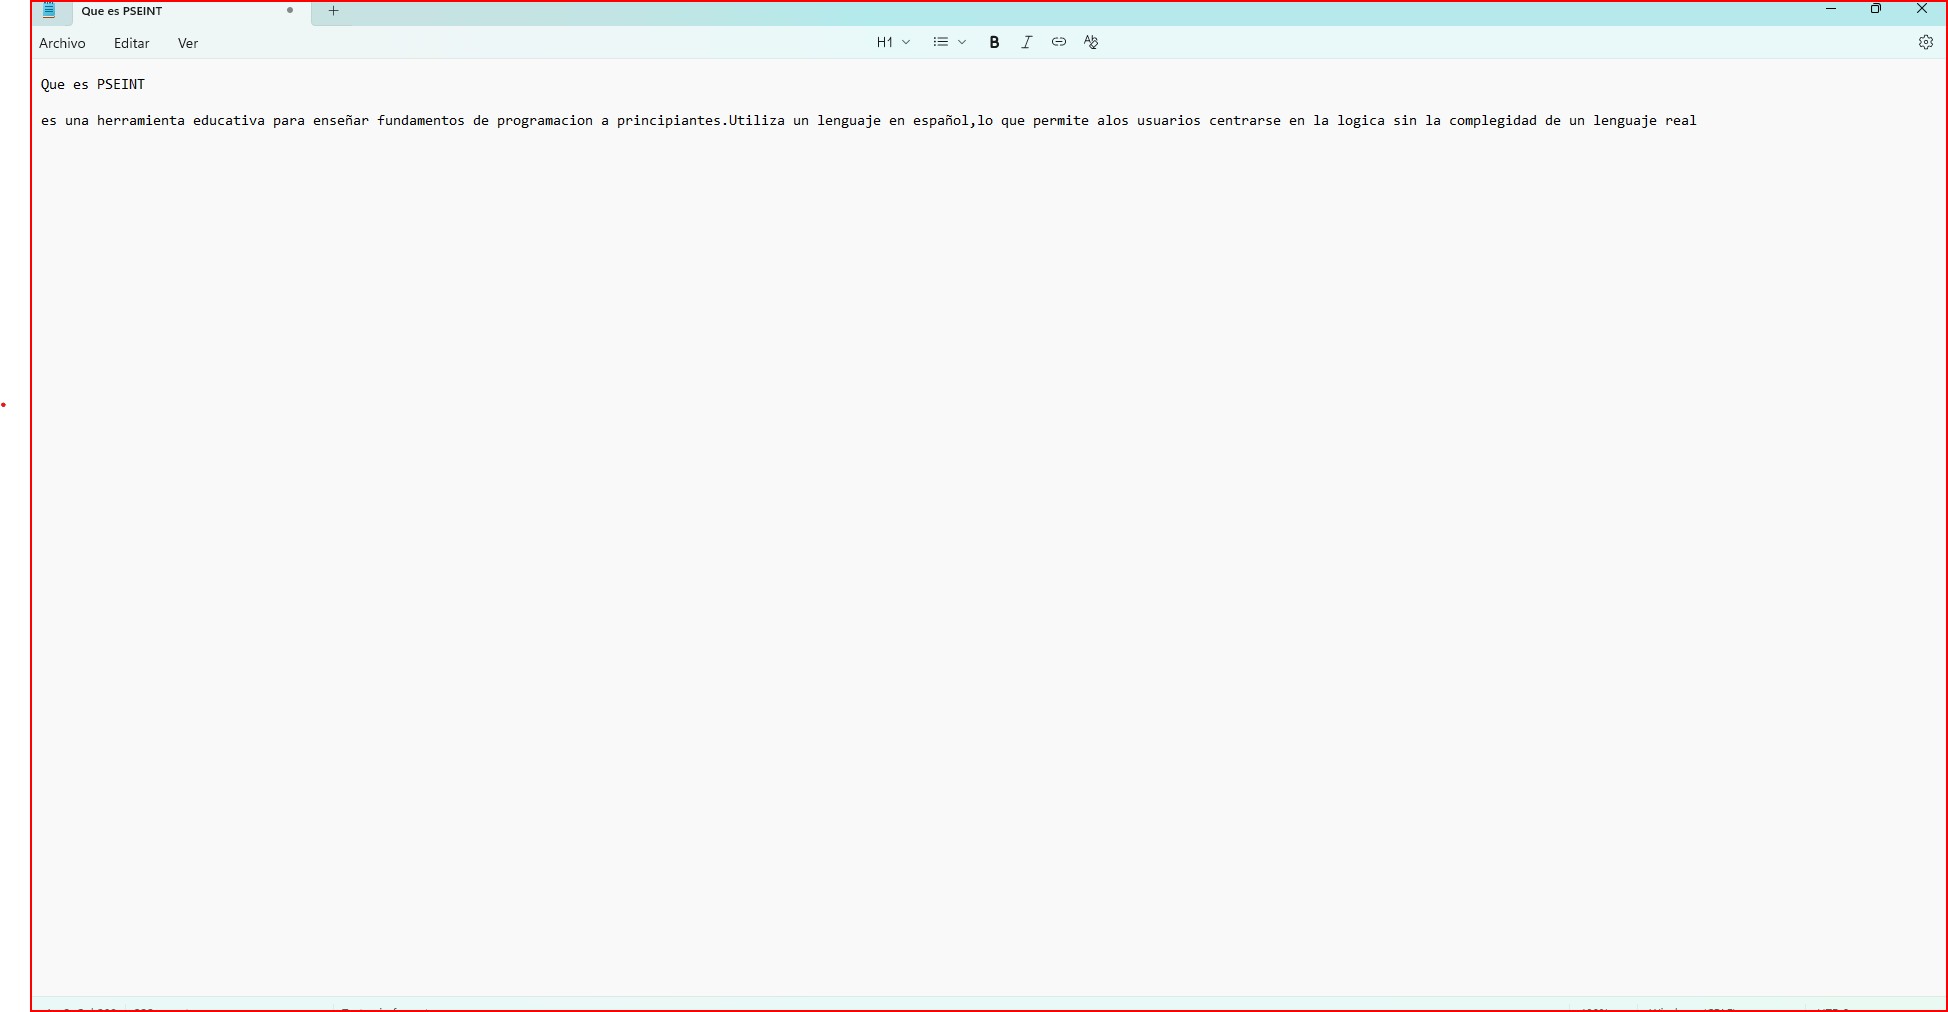
Task: Click the insert link icon
Action: [x=1058, y=42]
